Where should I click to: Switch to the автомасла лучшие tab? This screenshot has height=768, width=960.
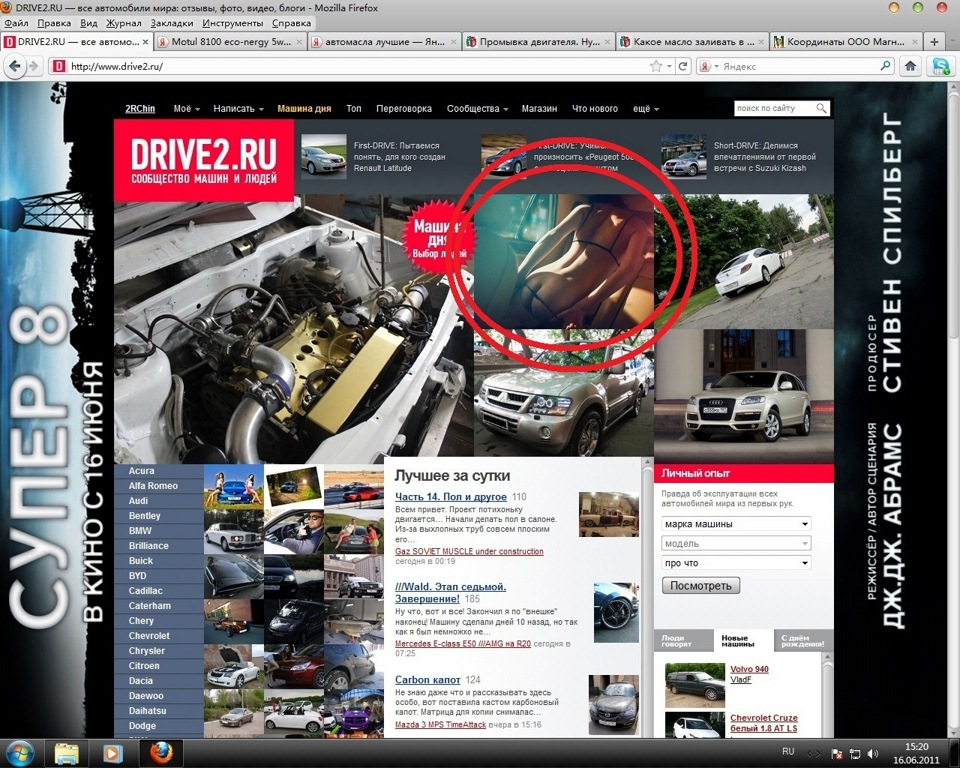pos(383,42)
